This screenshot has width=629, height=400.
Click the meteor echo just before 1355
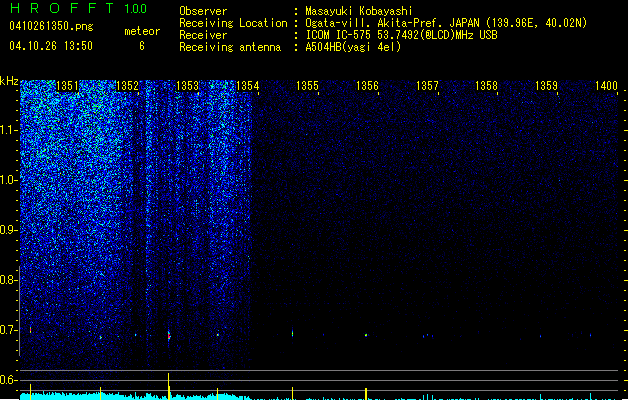coord(292,333)
